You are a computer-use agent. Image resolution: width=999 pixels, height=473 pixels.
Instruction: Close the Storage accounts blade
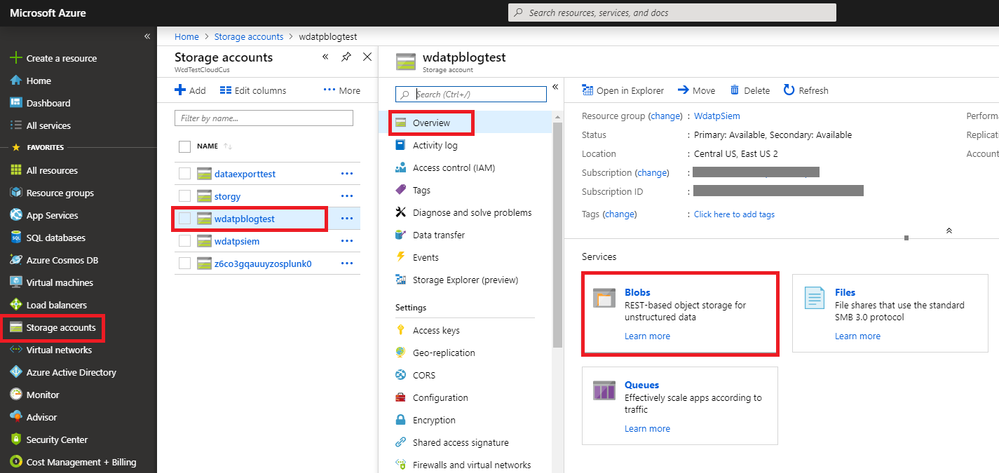(367, 57)
